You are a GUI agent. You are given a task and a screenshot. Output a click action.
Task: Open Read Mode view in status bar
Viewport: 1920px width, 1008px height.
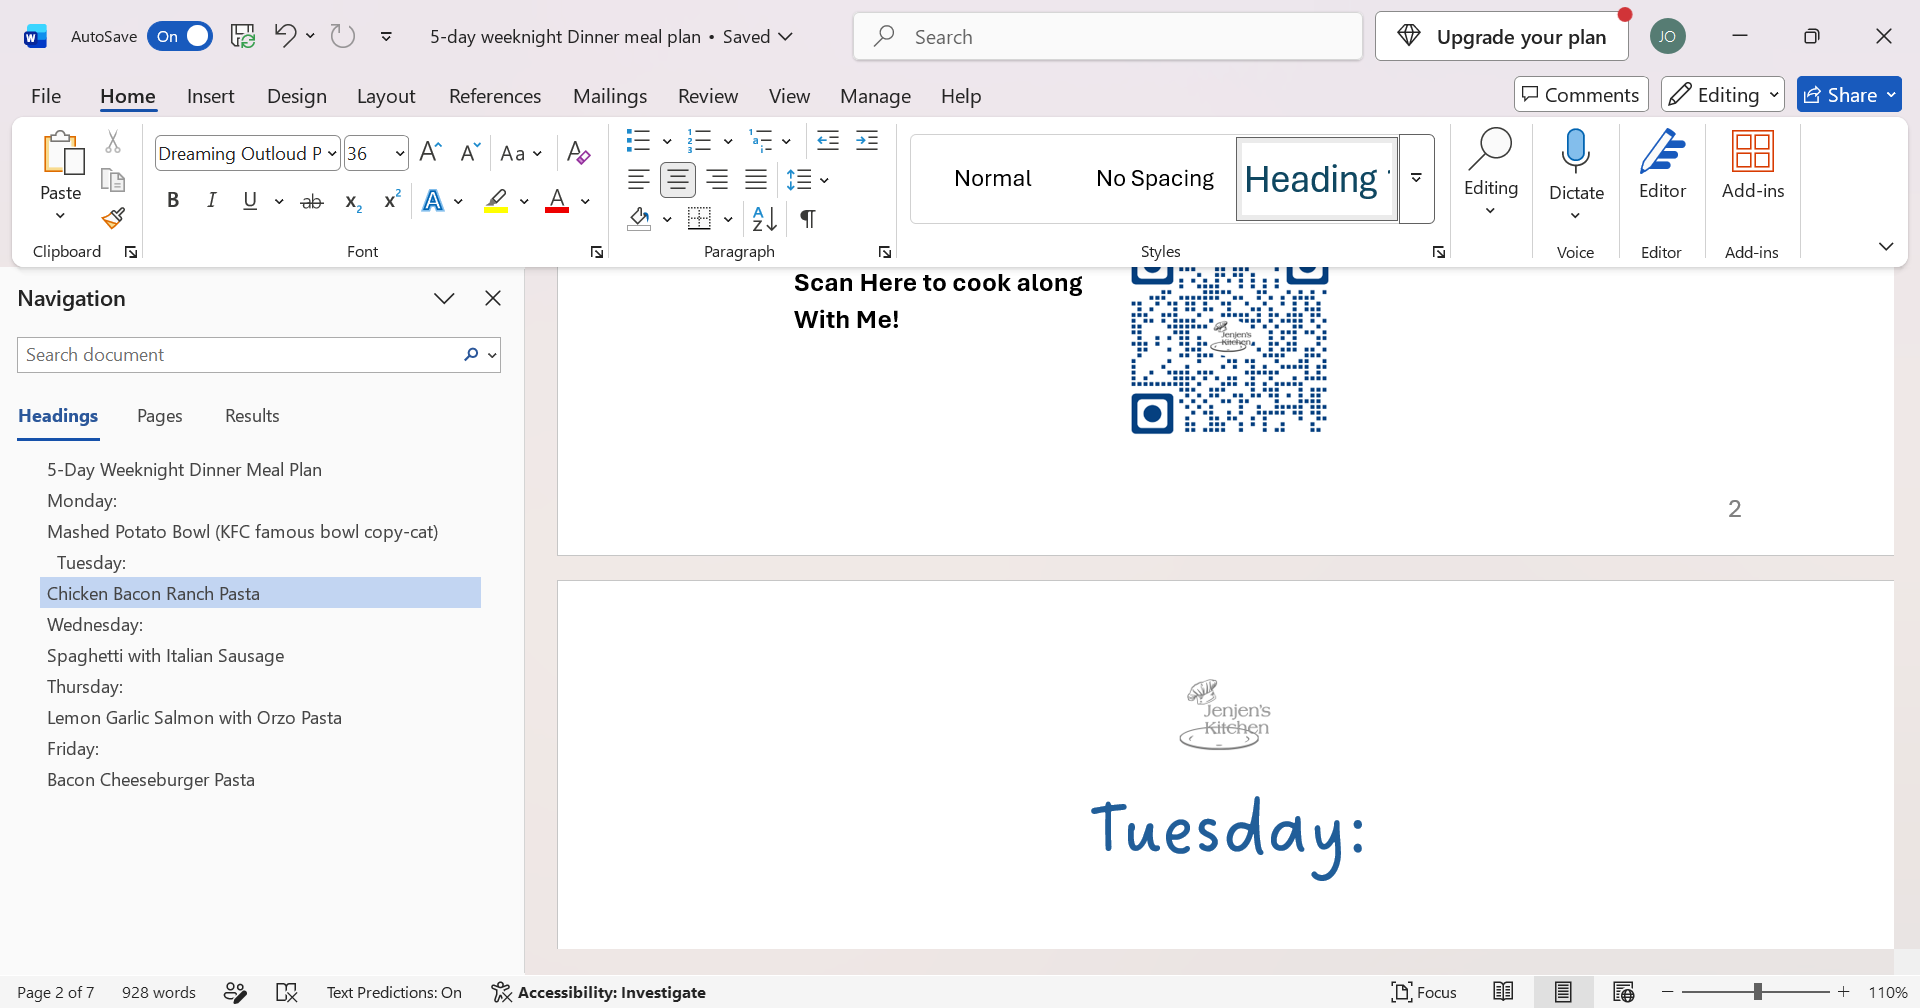(1503, 992)
